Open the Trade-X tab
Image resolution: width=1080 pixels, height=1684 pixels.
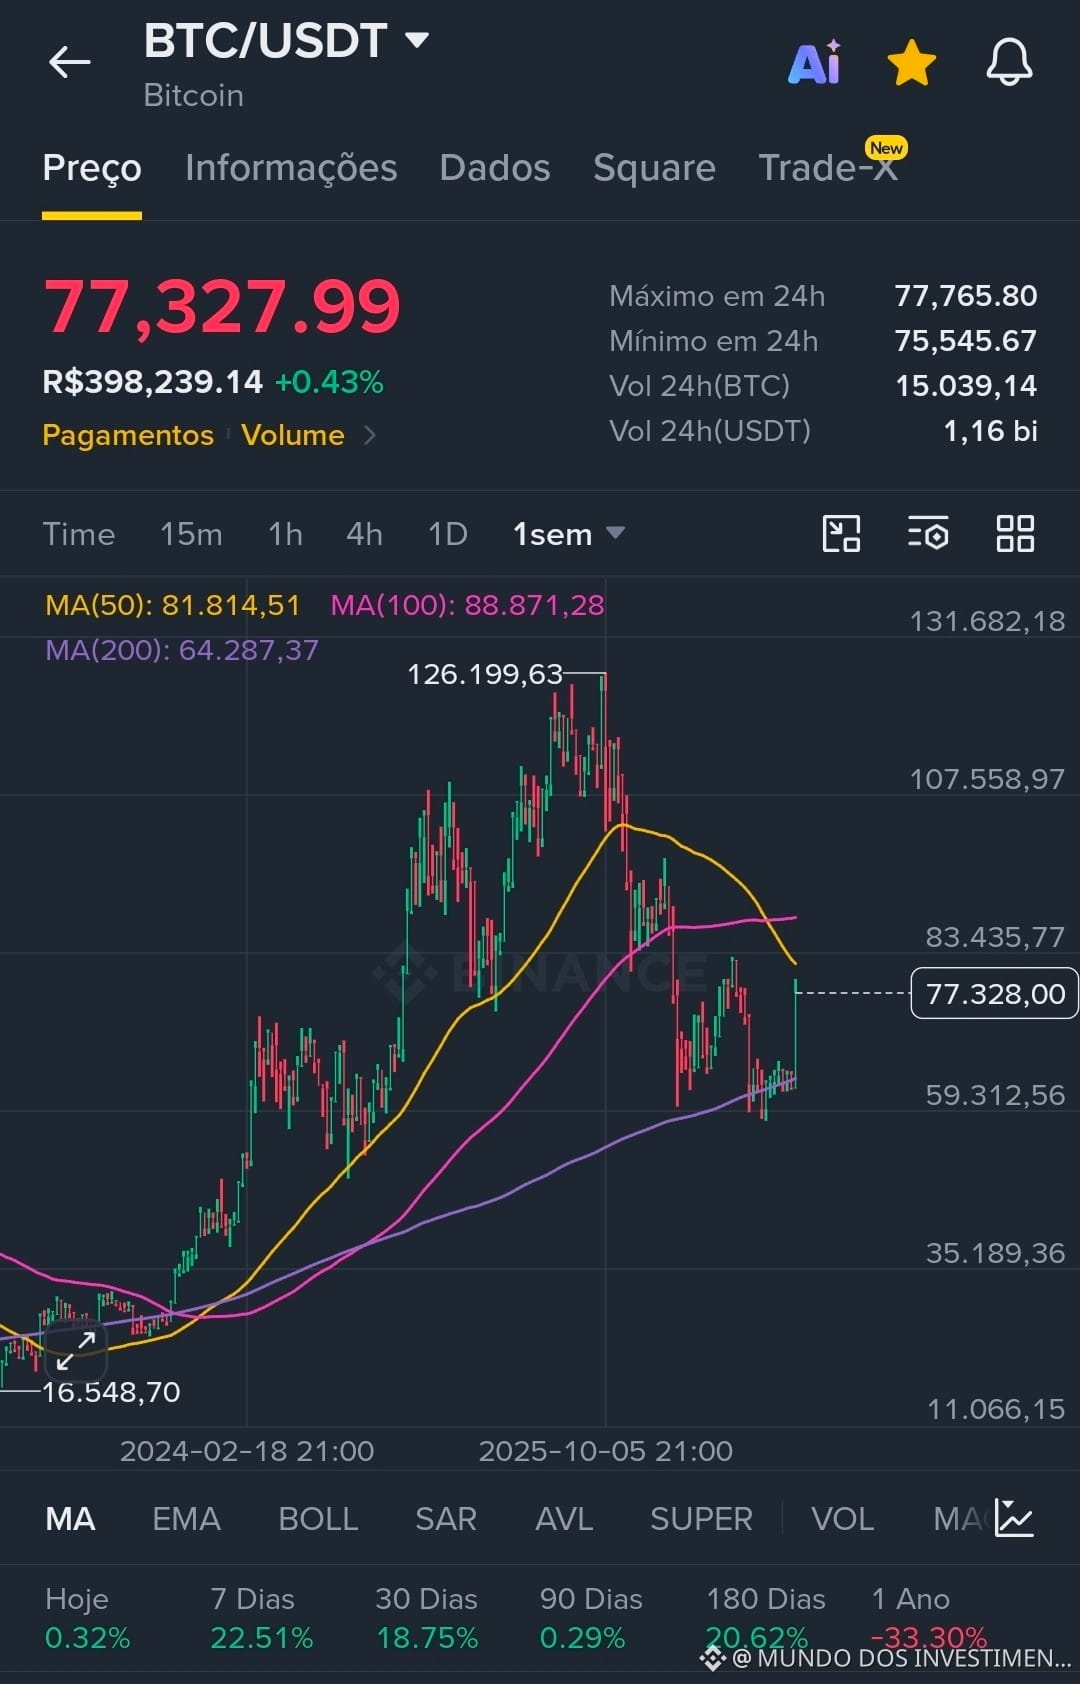click(828, 168)
